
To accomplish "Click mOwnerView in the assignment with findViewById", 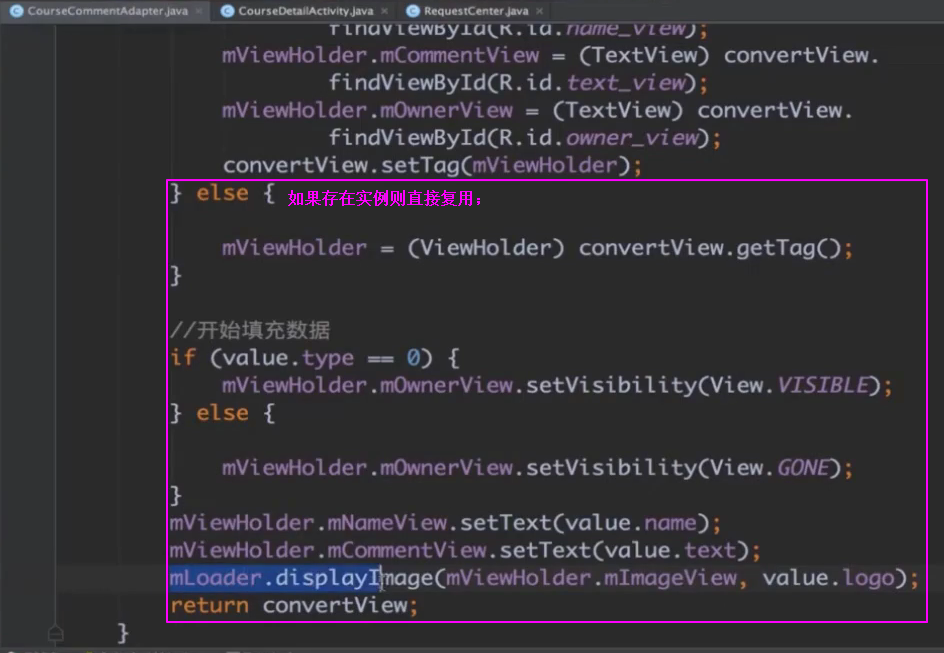I will click(446, 110).
